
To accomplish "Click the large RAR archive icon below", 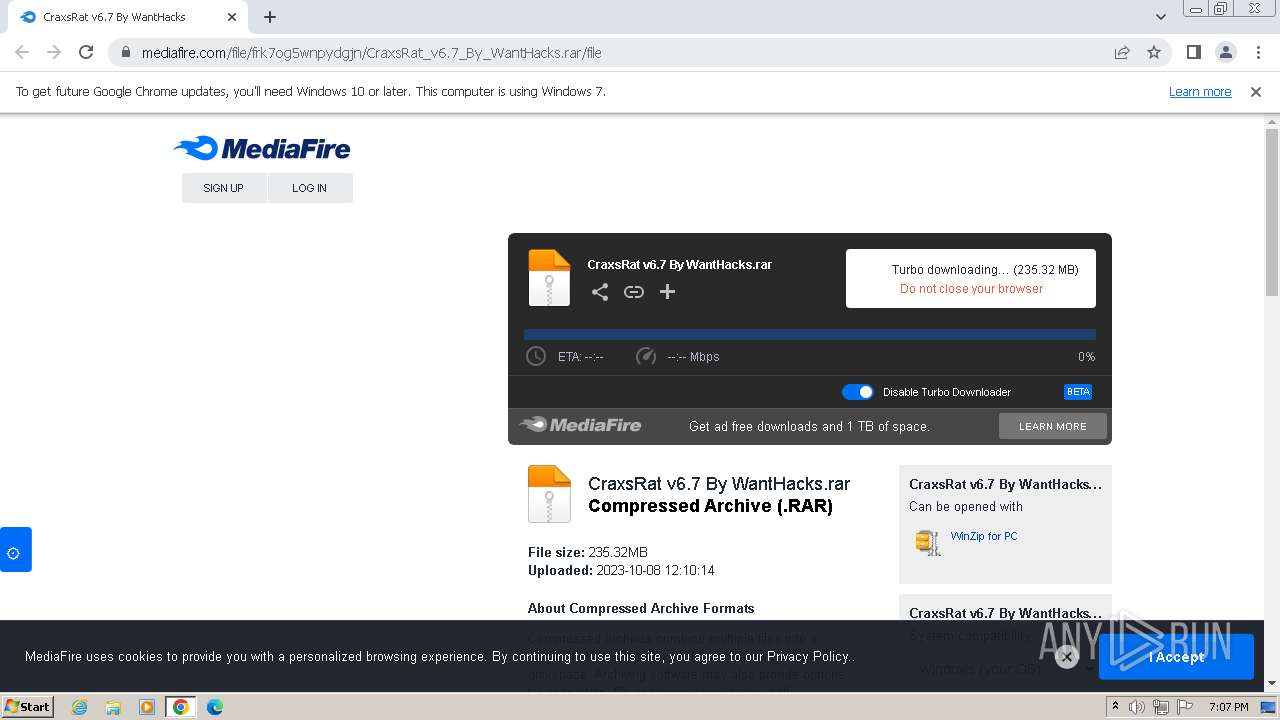I will click(549, 494).
